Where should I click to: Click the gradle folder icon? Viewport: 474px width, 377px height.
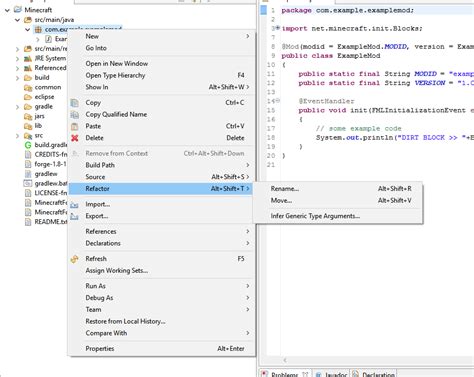click(x=28, y=107)
